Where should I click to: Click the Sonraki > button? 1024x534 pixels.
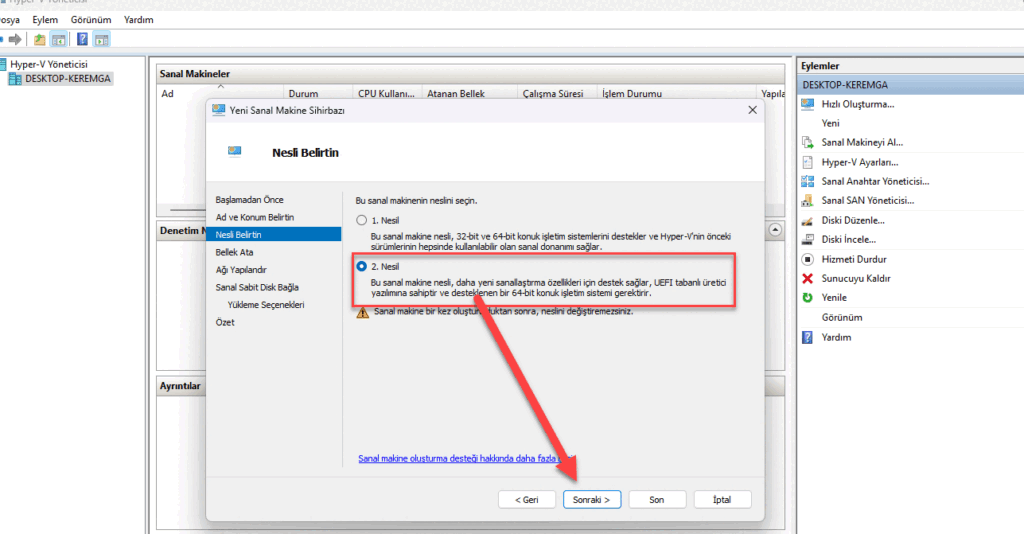(592, 499)
